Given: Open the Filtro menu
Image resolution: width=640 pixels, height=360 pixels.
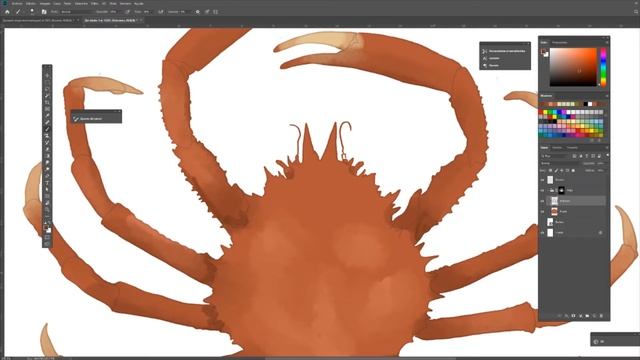Looking at the screenshot, I should [94, 3].
